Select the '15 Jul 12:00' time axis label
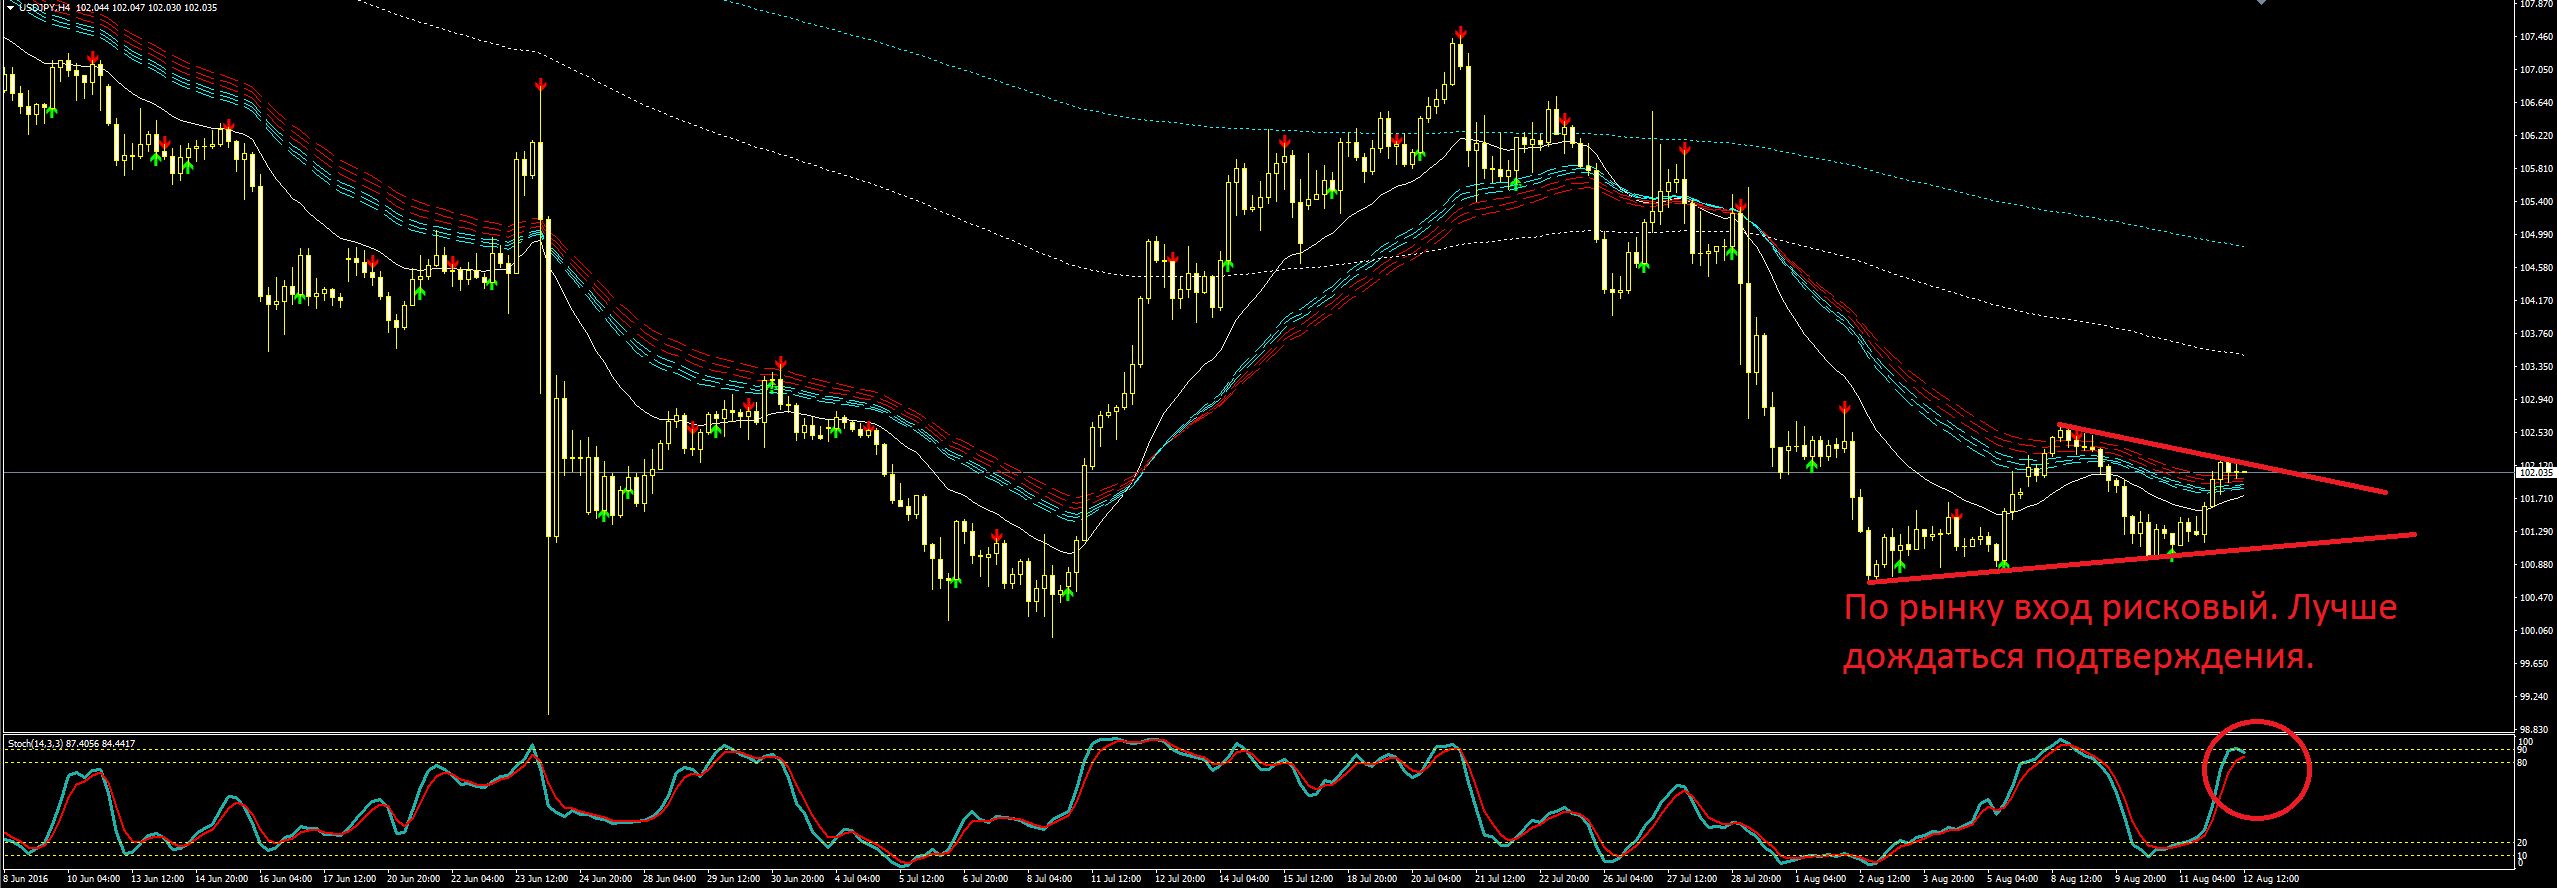This screenshot has width=2557, height=888. pyautogui.click(x=1310, y=879)
